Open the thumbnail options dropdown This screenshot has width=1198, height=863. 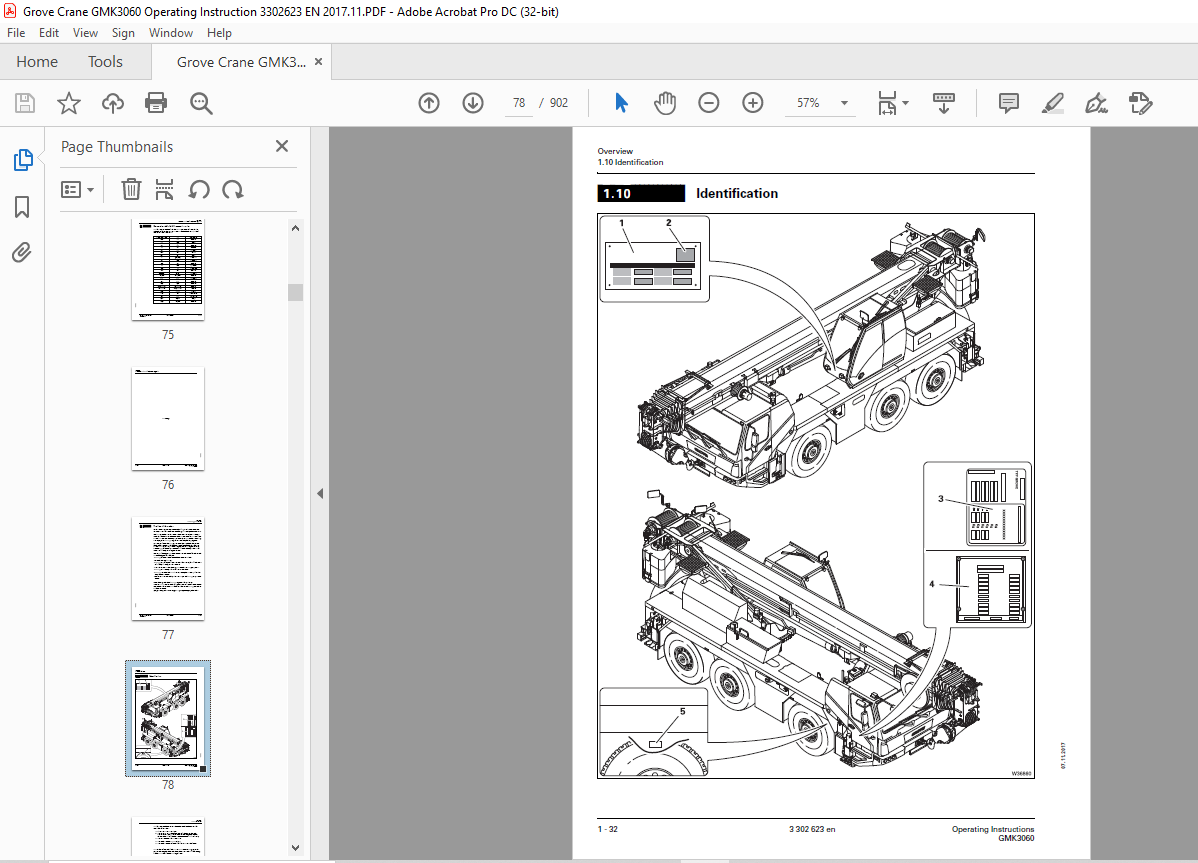[x=77, y=189]
